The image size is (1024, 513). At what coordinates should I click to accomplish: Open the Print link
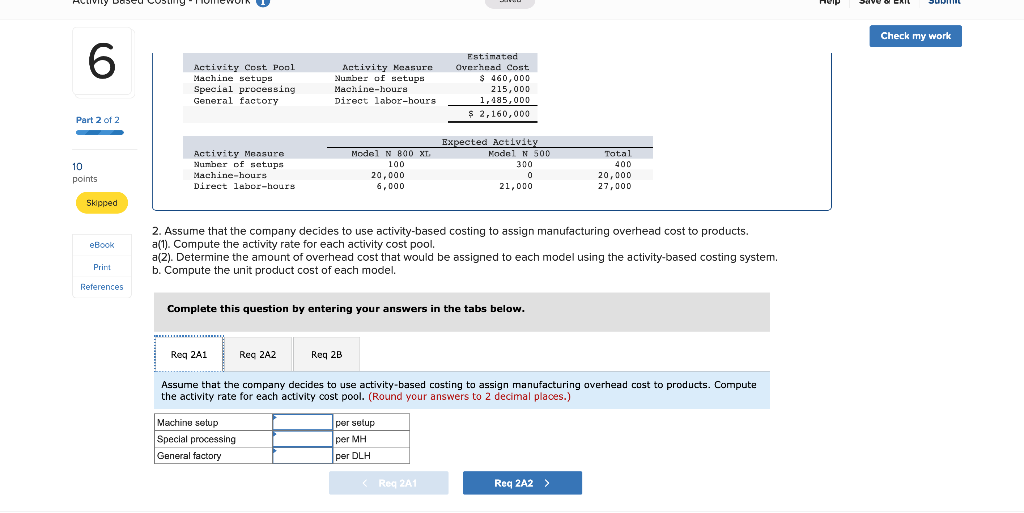click(x=102, y=267)
